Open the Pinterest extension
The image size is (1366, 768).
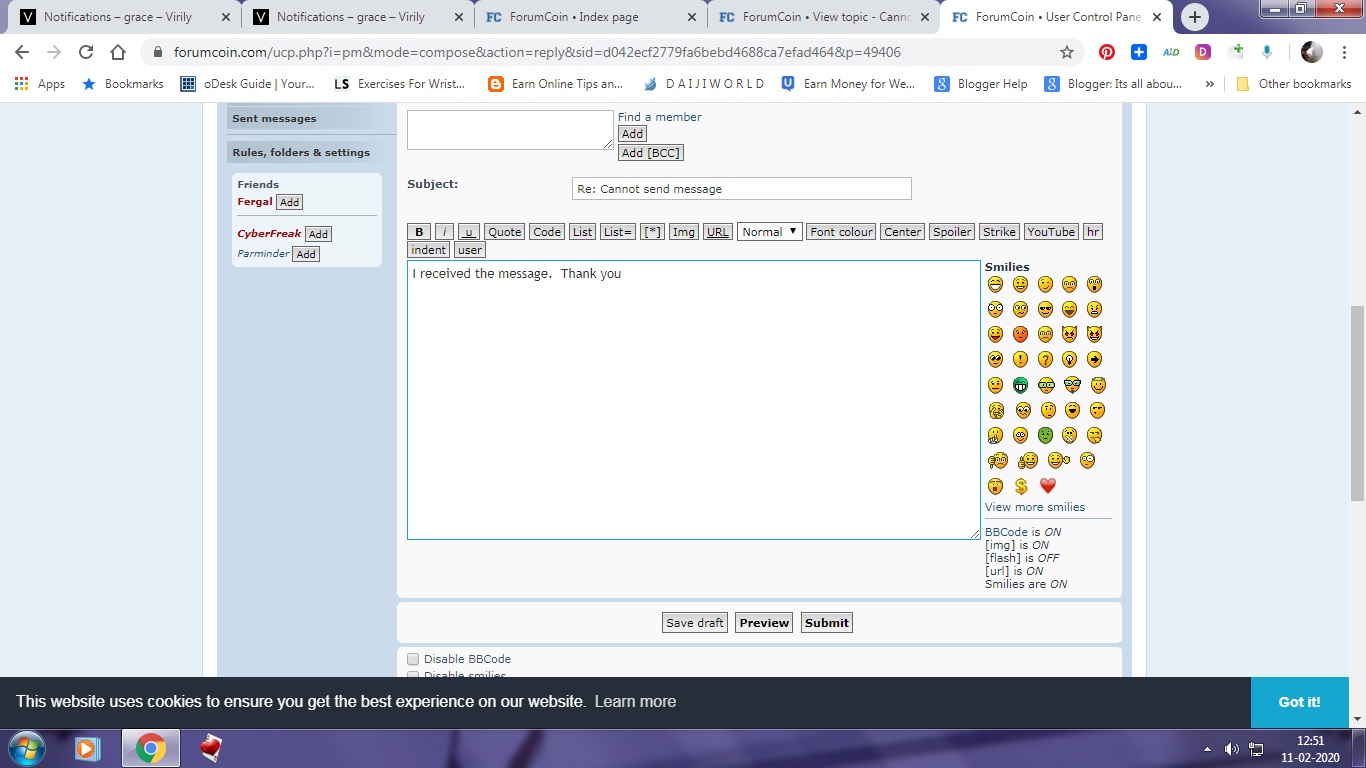pyautogui.click(x=1106, y=53)
